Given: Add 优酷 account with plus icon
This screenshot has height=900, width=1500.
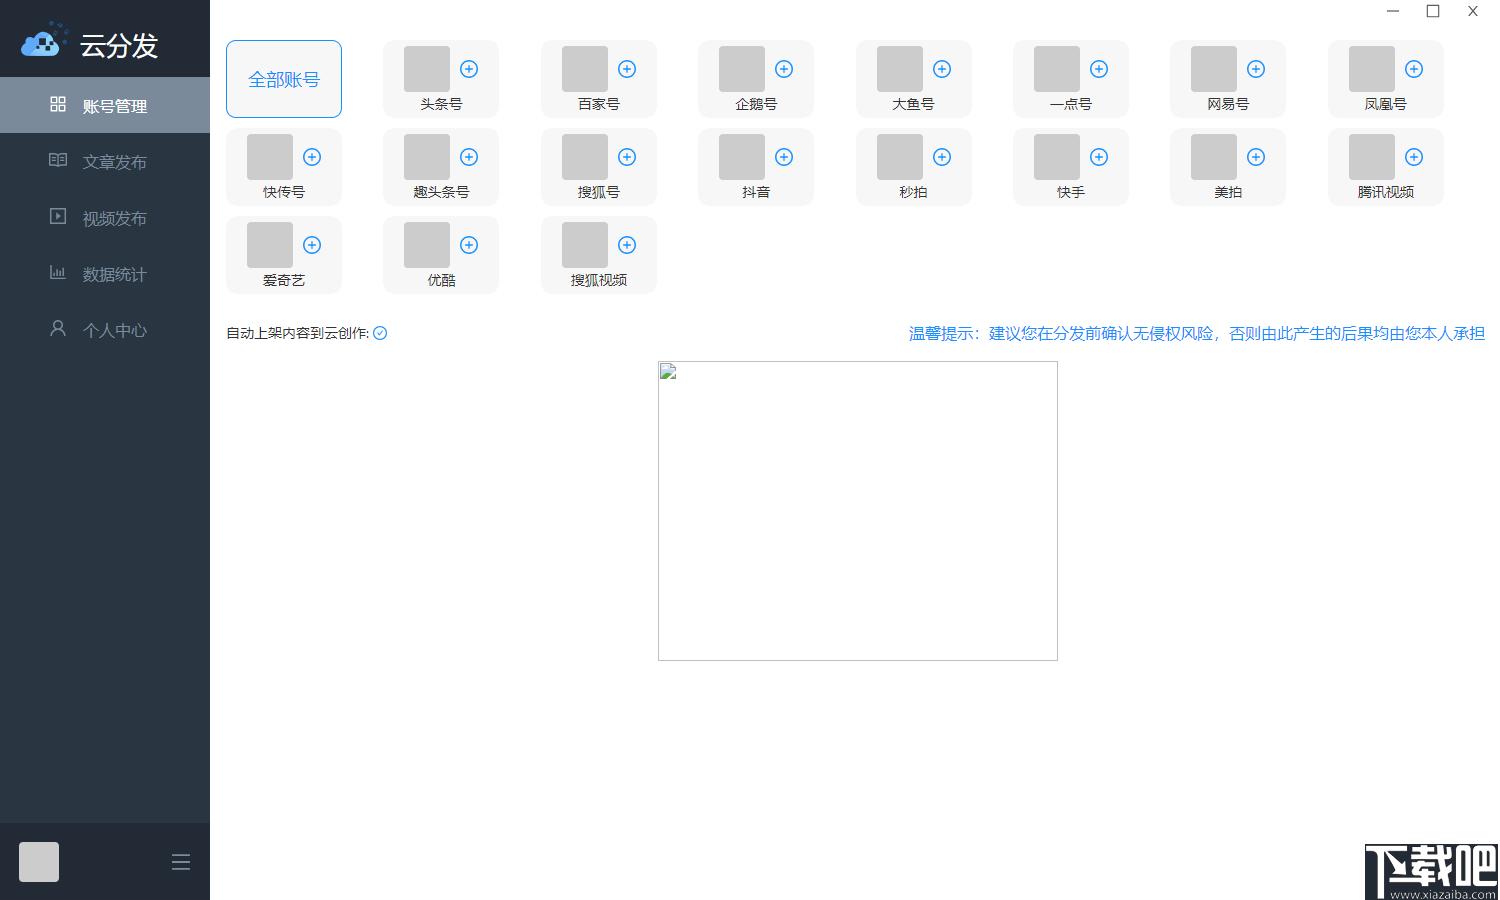Looking at the screenshot, I should click(x=469, y=245).
